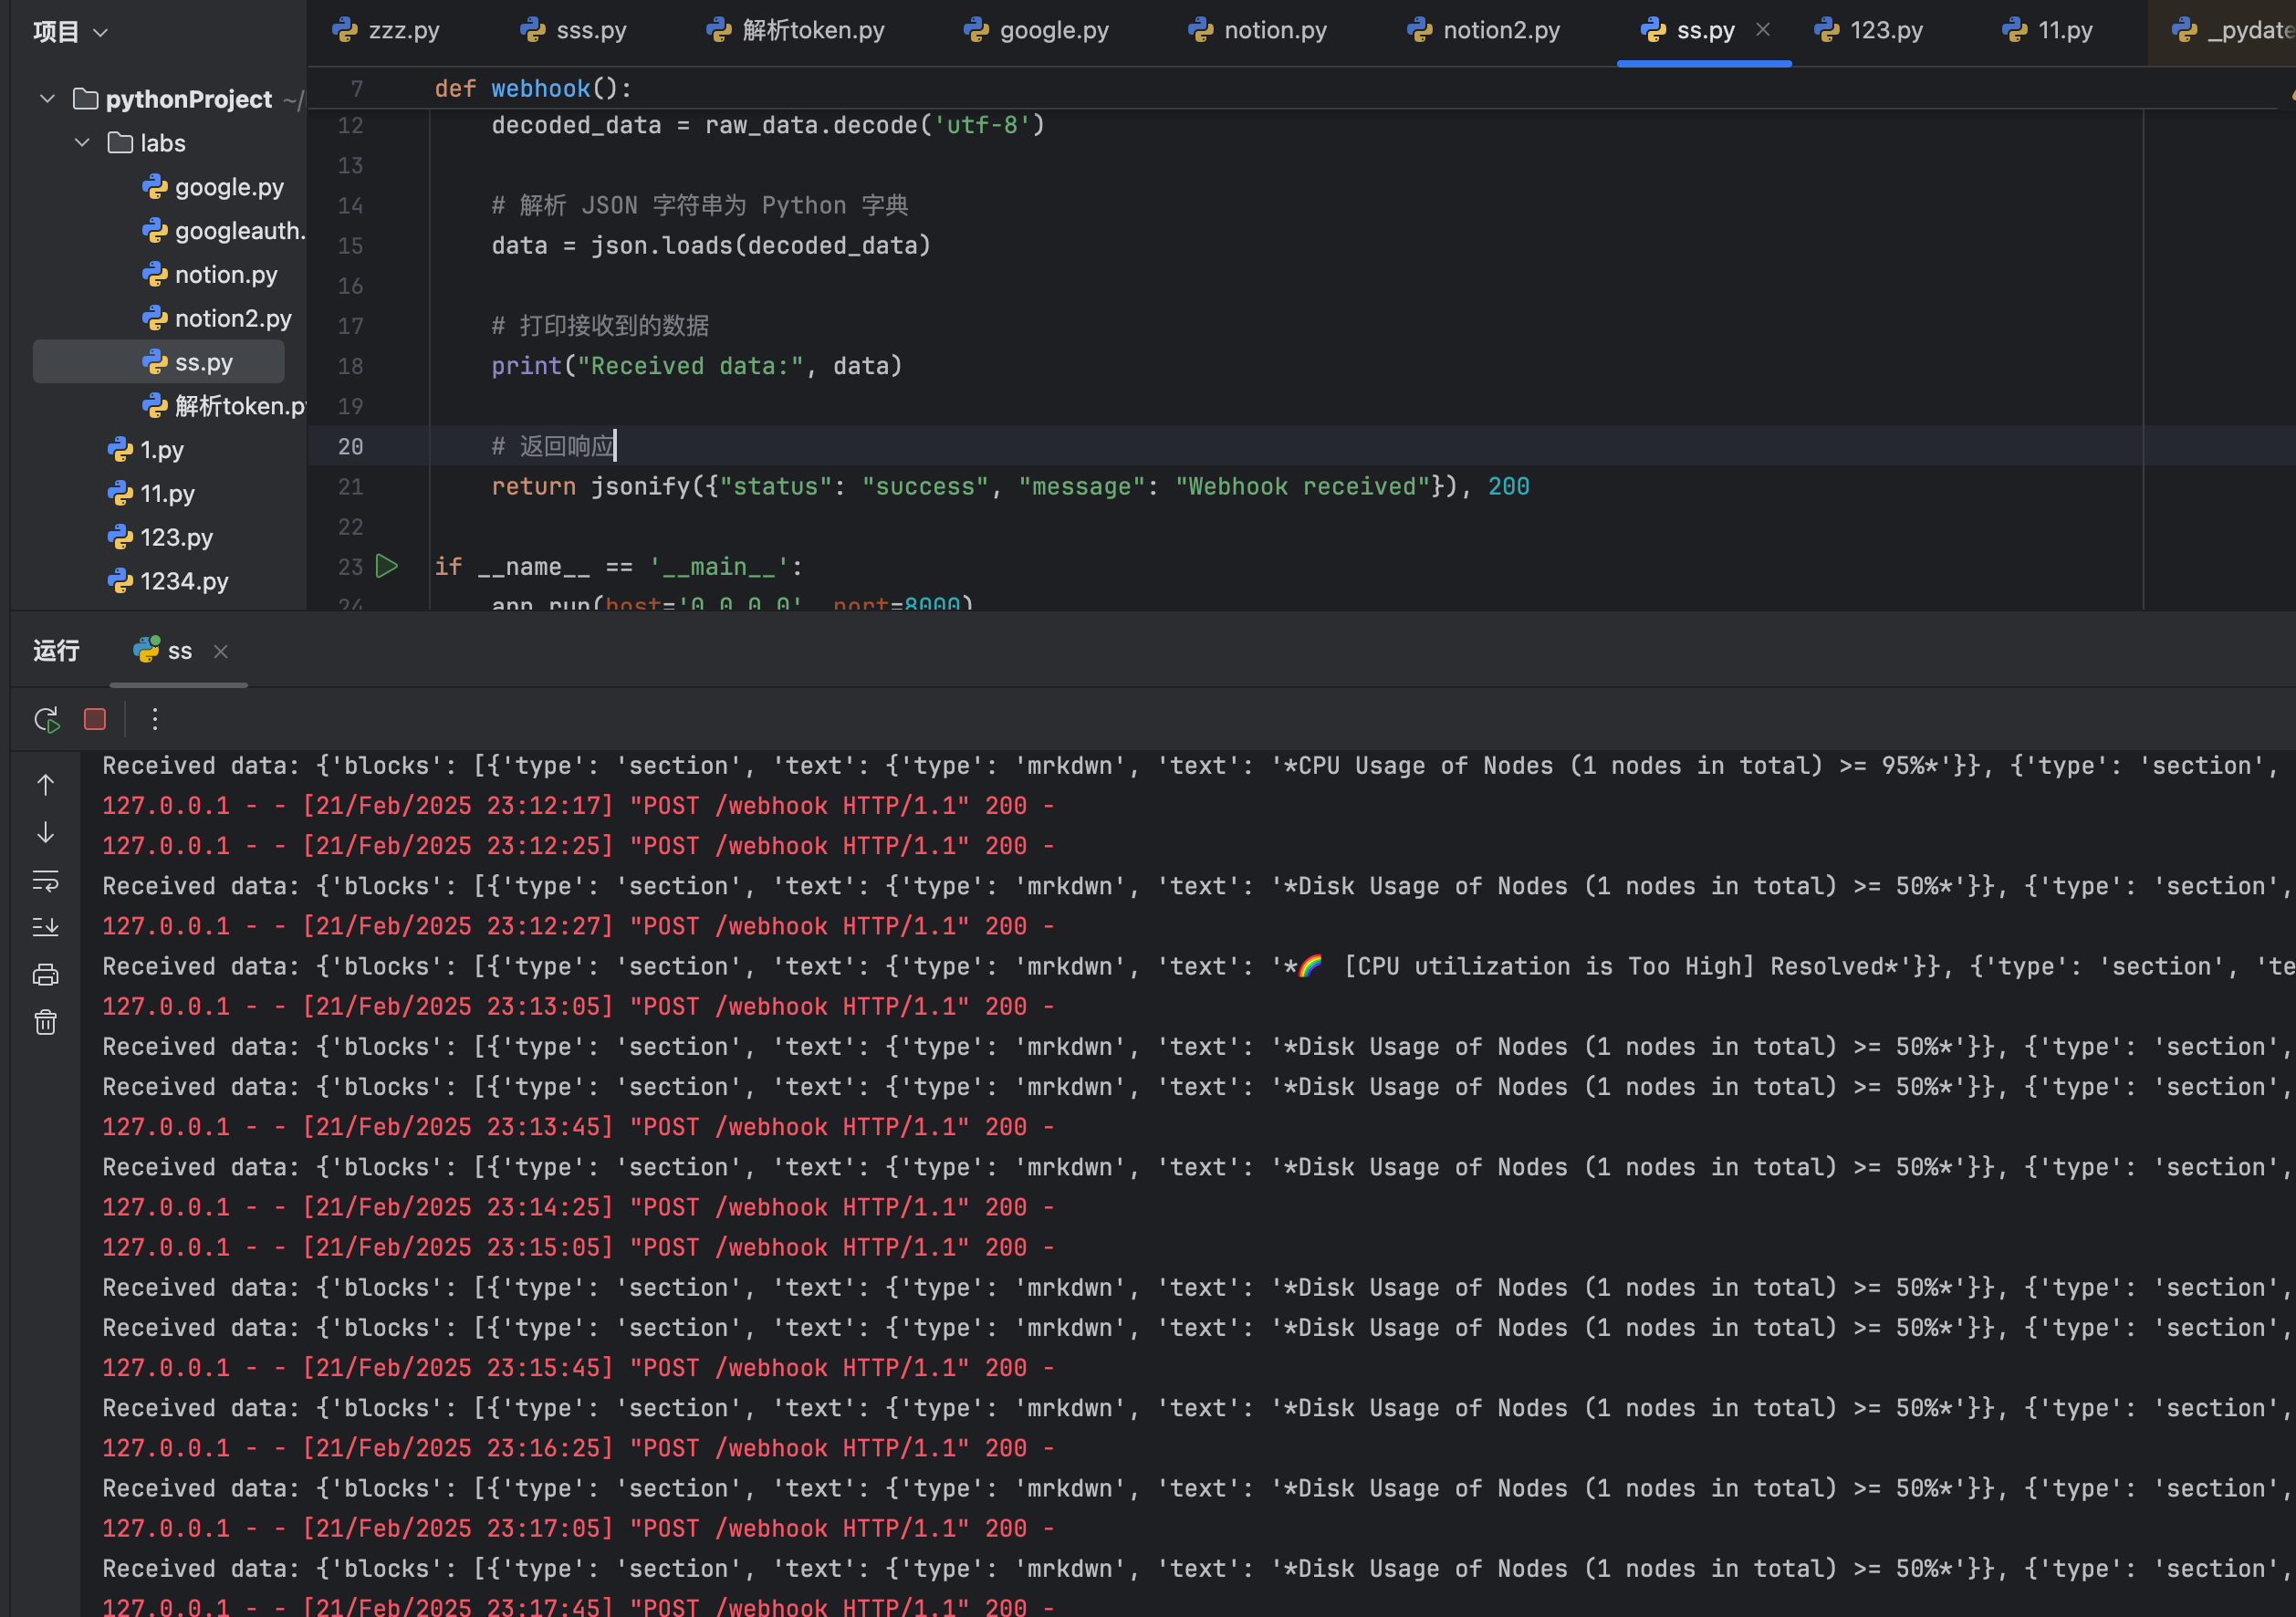Collapse the labs folder
The image size is (2296, 1617).
click(82, 143)
